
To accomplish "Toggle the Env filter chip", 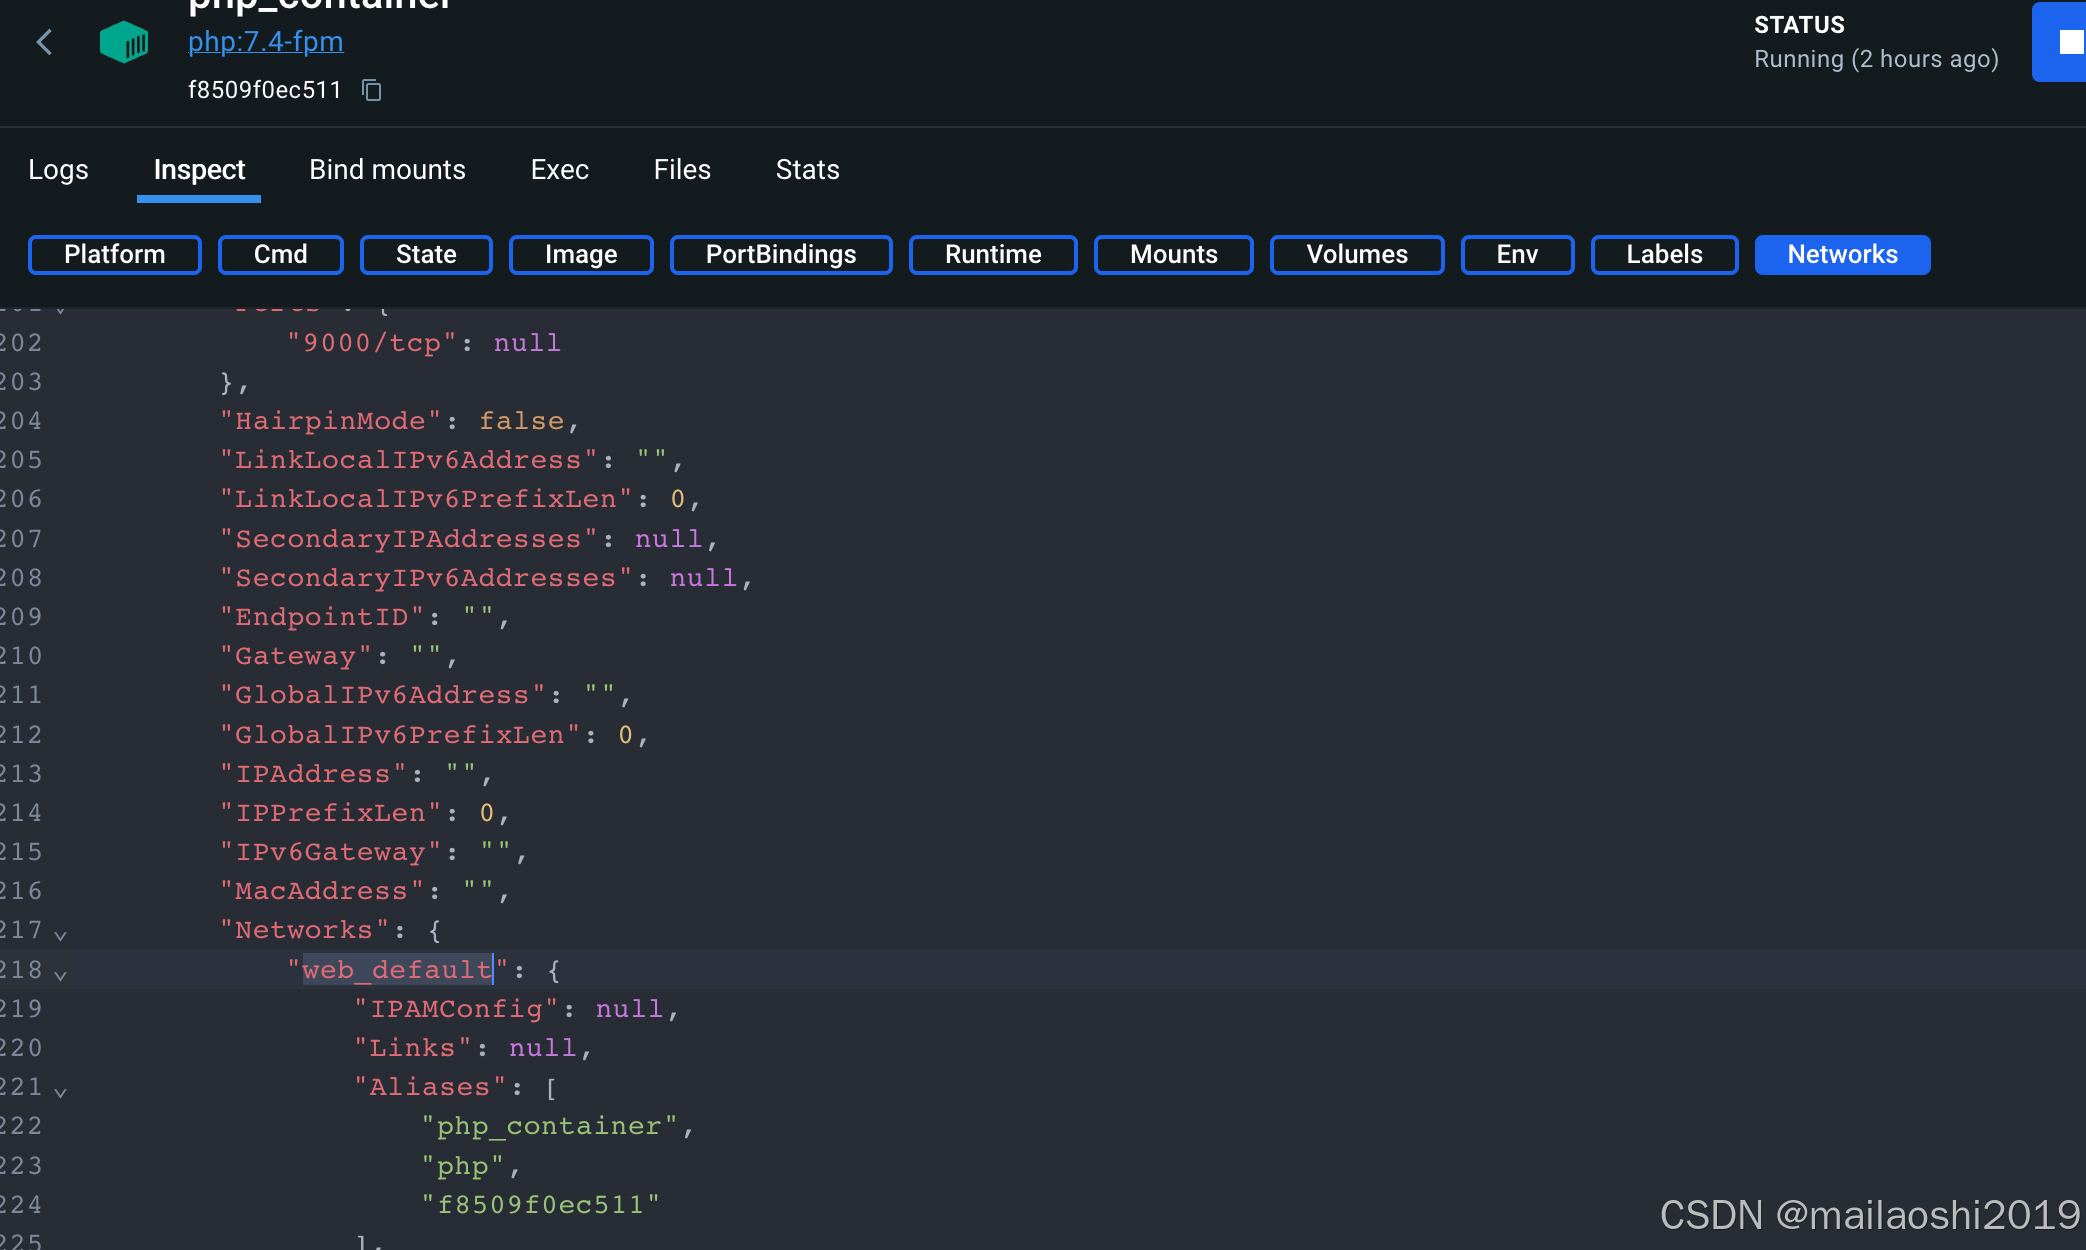I will pos(1517,254).
